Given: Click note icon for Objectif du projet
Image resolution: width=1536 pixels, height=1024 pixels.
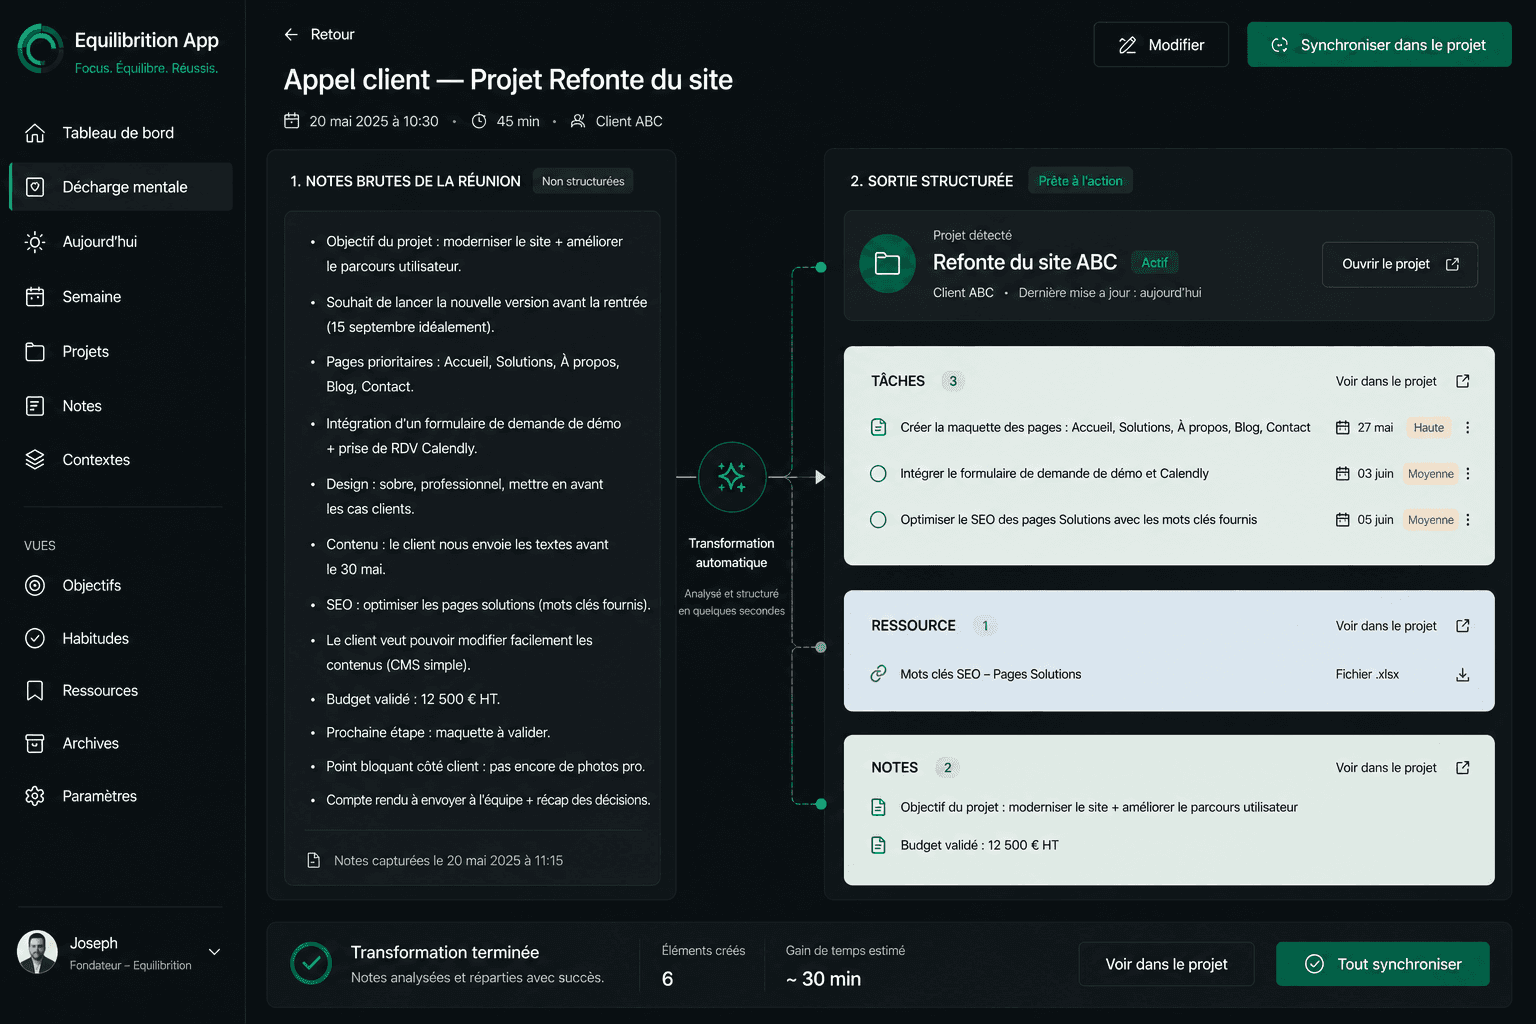Looking at the screenshot, I should click(878, 807).
